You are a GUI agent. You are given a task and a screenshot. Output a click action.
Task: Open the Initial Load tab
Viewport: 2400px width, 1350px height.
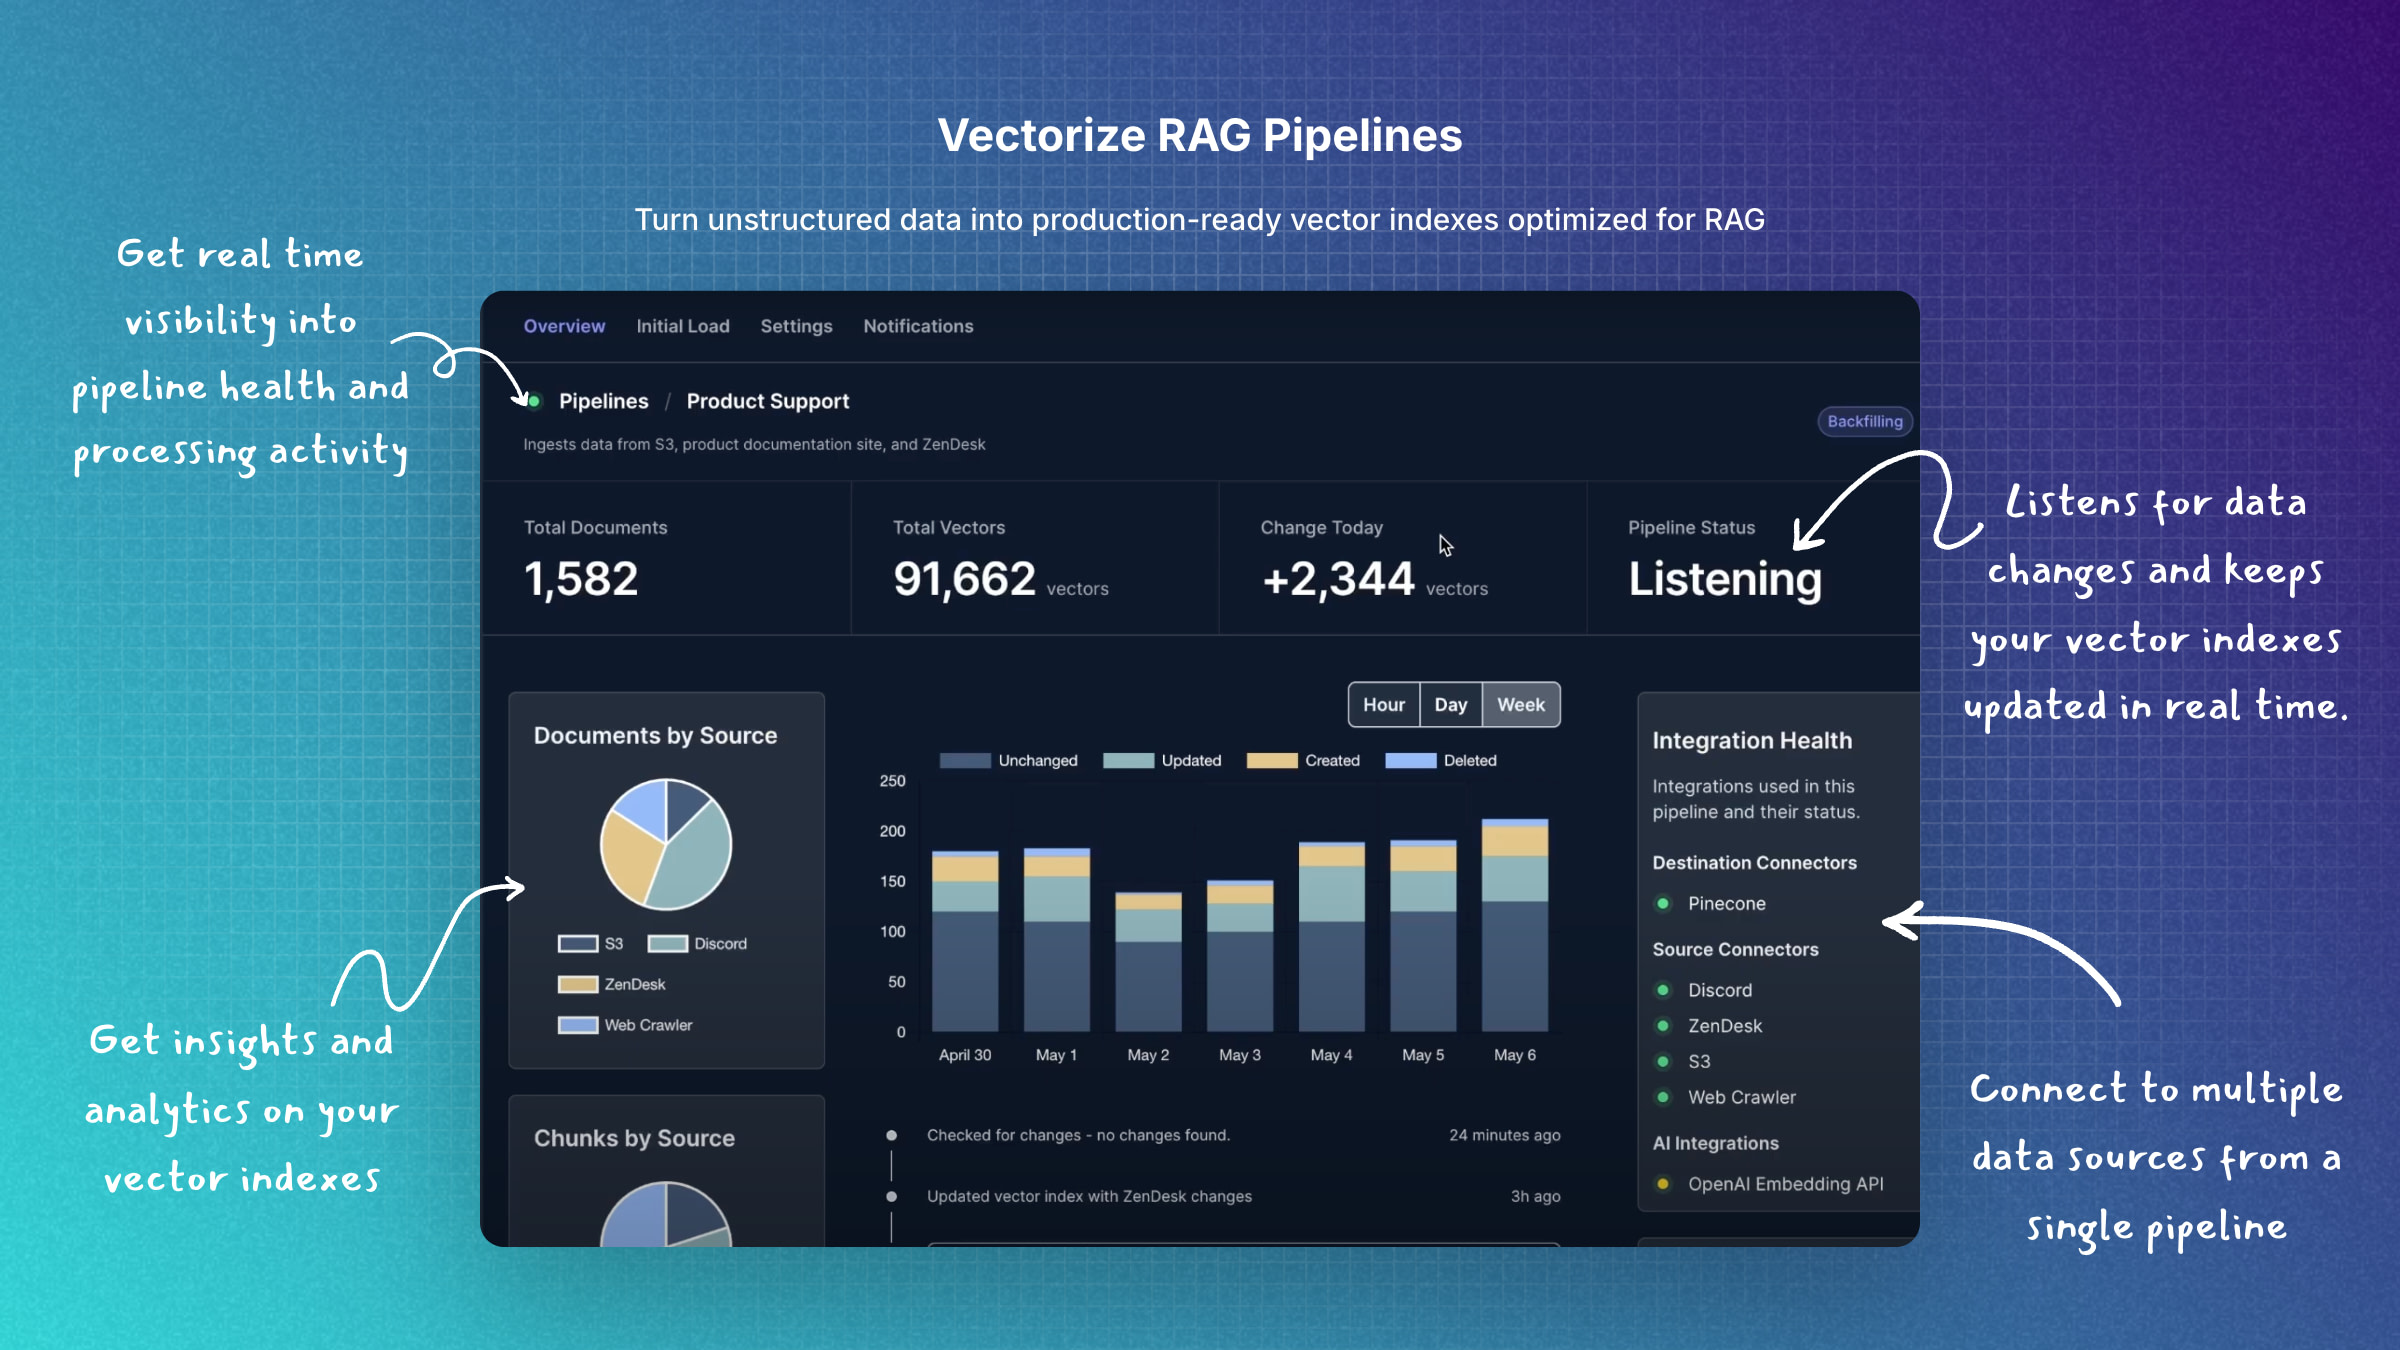[x=683, y=326]
